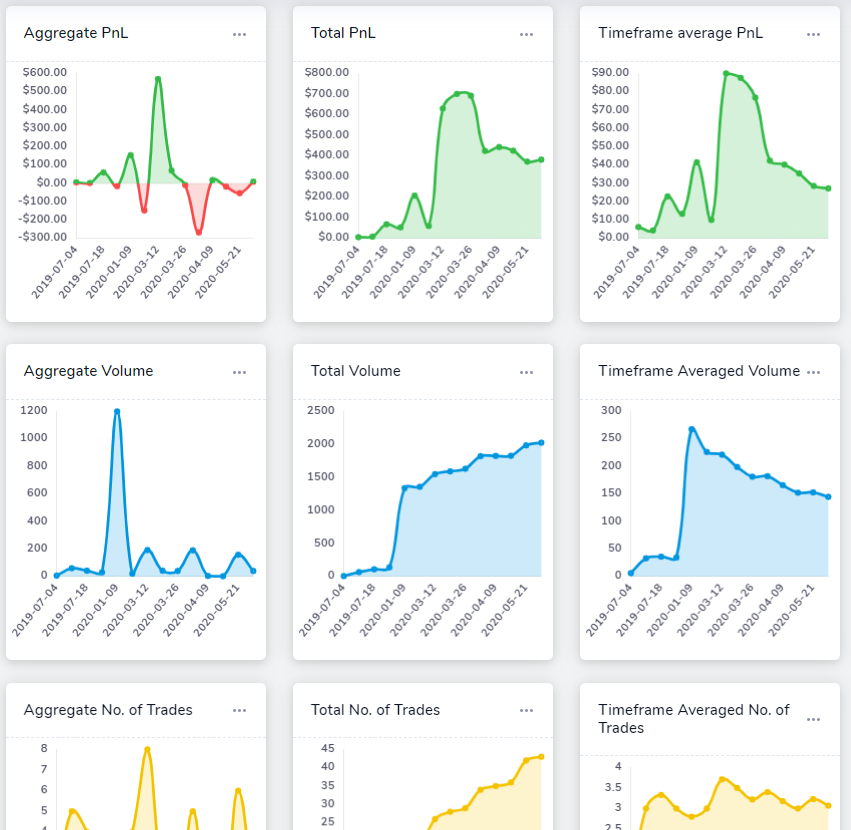Click the 45 axis label in Total No. of Trades

click(328, 749)
